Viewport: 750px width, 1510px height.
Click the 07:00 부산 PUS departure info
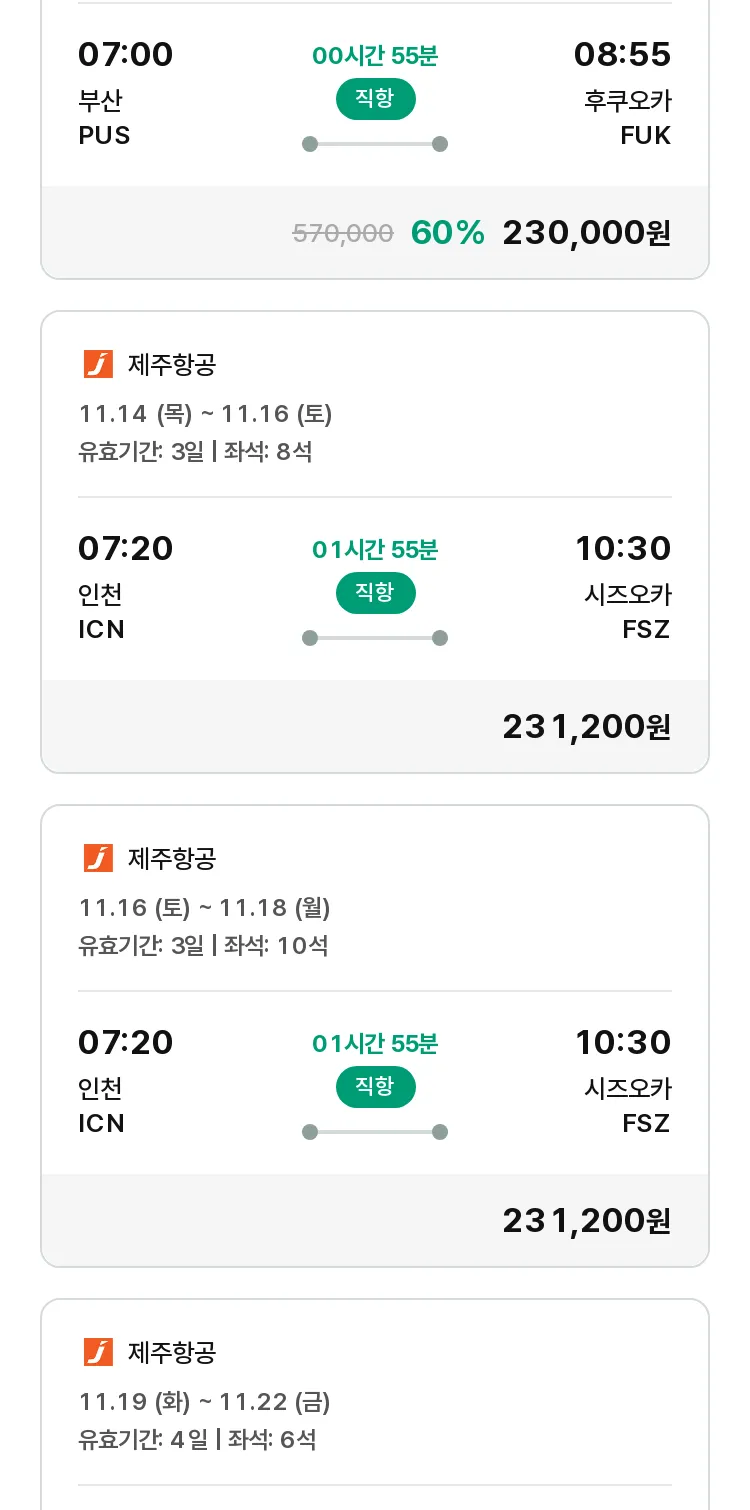126,94
